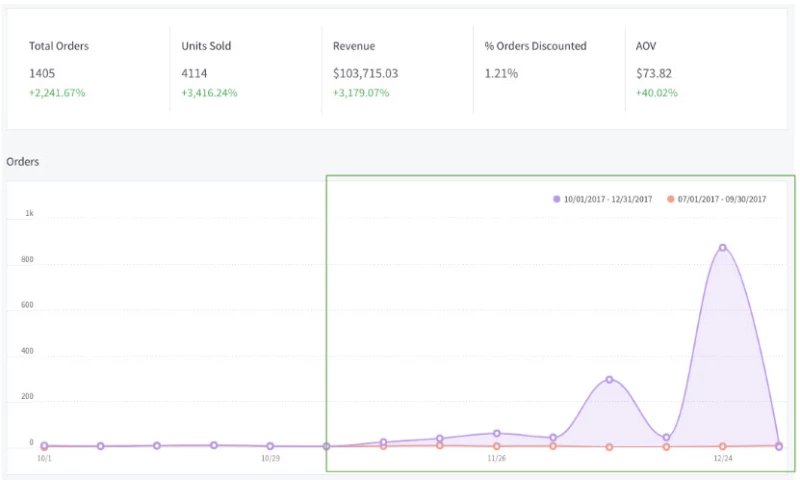
Task: Select the highest purple data point near 12/24
Action: coord(722,247)
